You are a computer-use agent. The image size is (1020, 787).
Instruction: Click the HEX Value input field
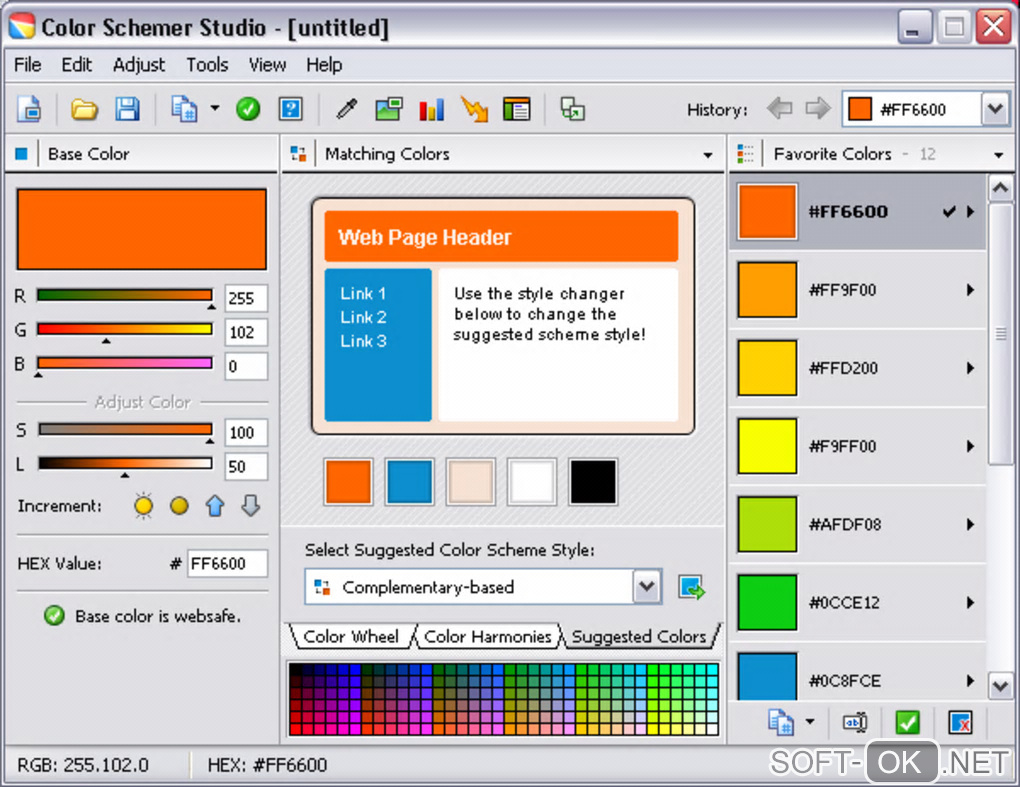click(x=228, y=563)
